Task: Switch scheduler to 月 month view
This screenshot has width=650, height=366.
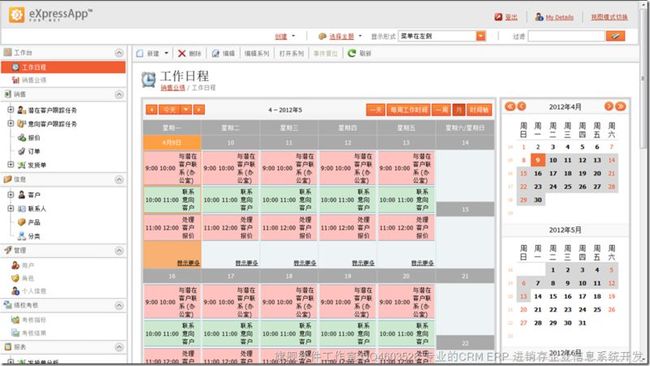Action: pos(459,109)
